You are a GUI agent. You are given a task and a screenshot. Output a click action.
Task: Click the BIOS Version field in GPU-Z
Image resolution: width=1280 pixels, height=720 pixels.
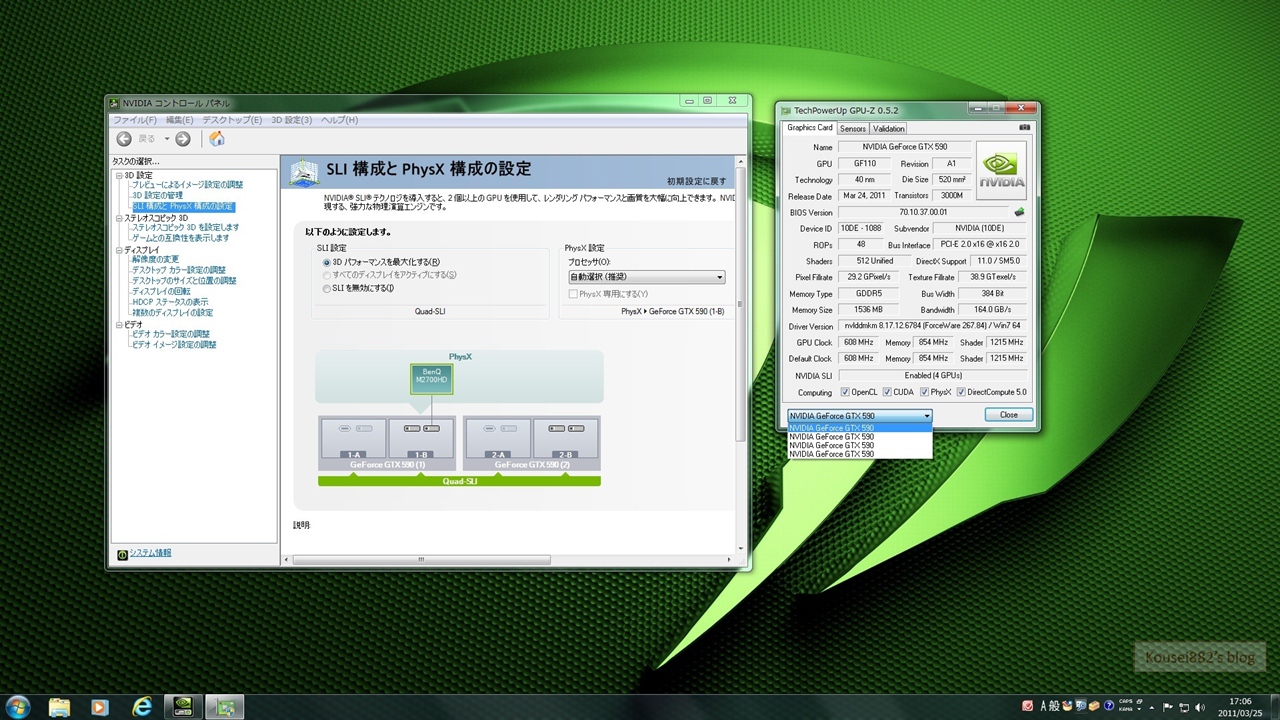[x=923, y=212]
